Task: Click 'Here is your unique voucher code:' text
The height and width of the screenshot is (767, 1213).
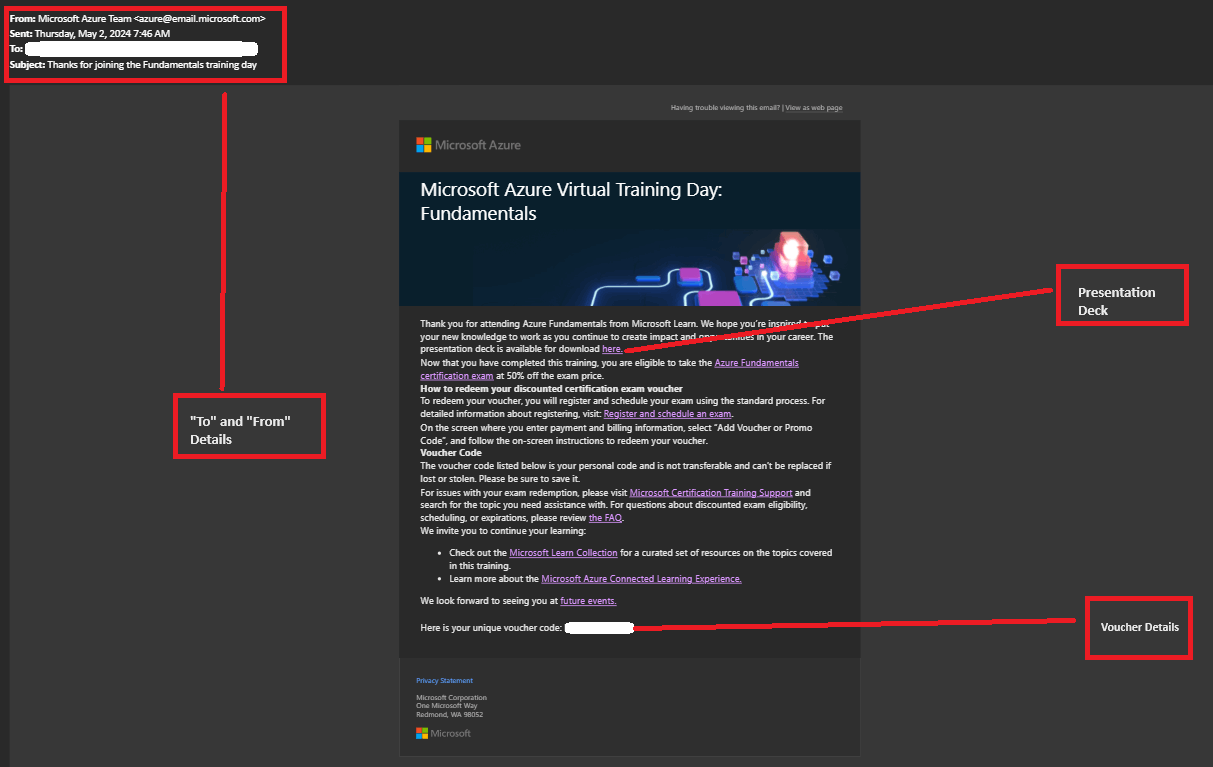Action: pos(491,628)
